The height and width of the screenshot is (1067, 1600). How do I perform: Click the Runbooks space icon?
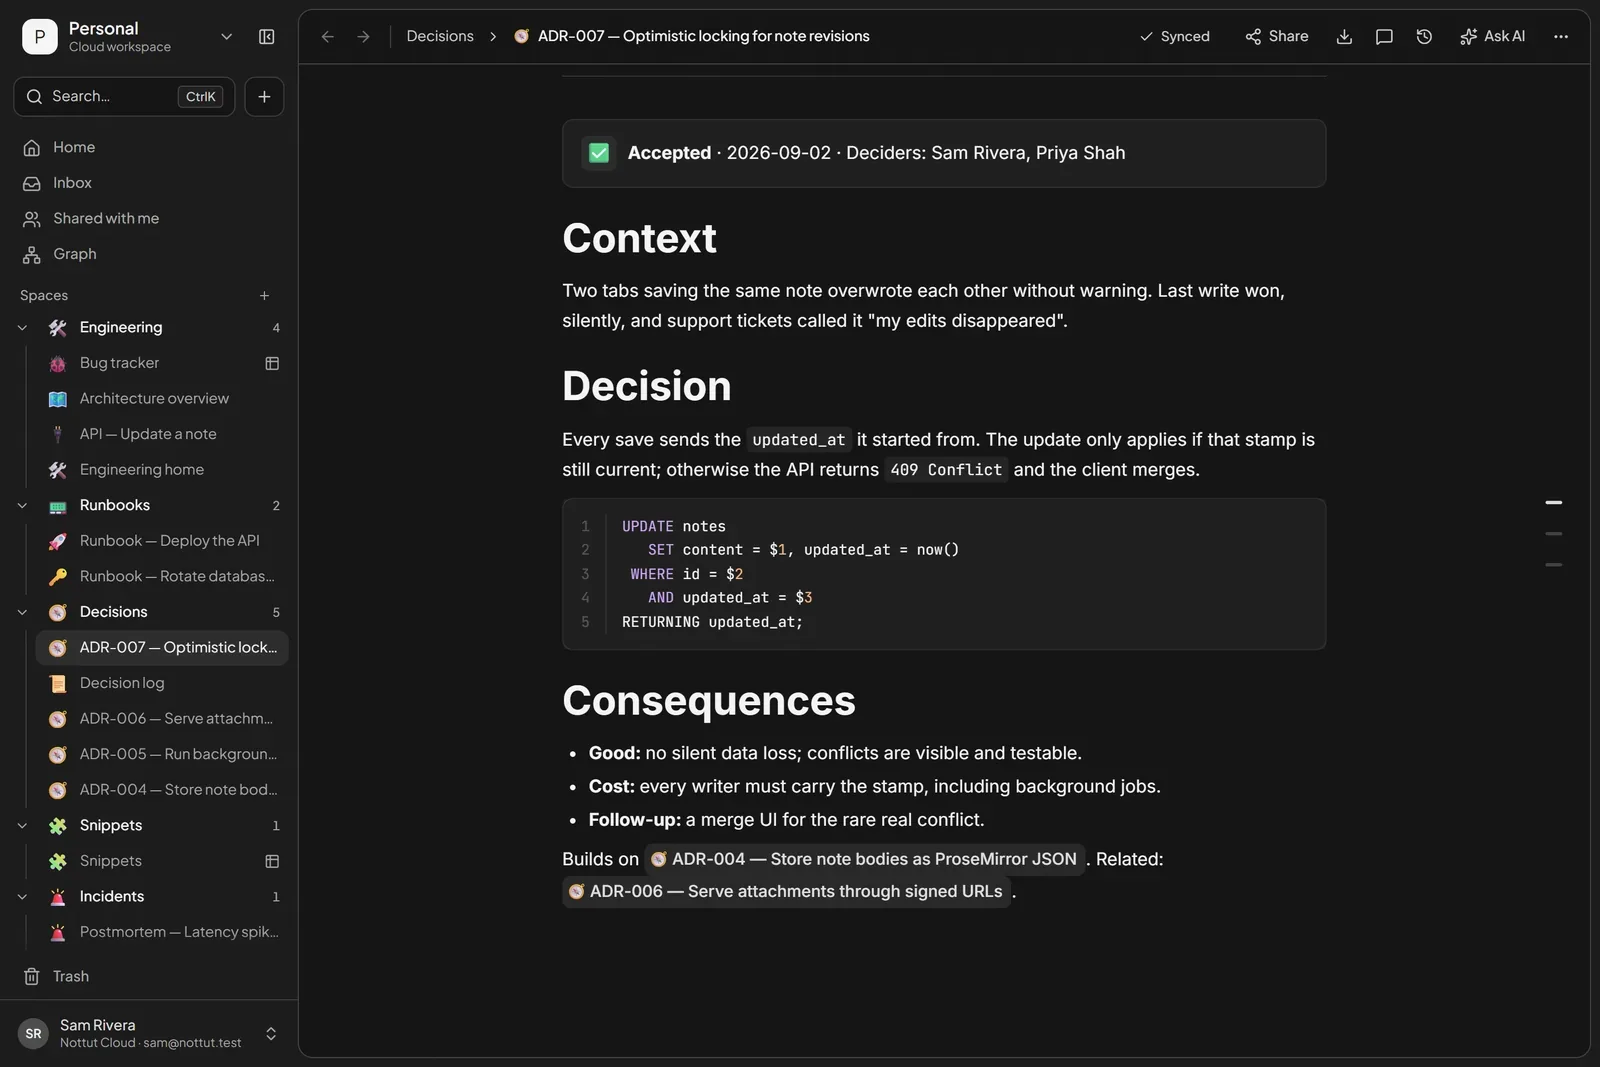(58, 506)
